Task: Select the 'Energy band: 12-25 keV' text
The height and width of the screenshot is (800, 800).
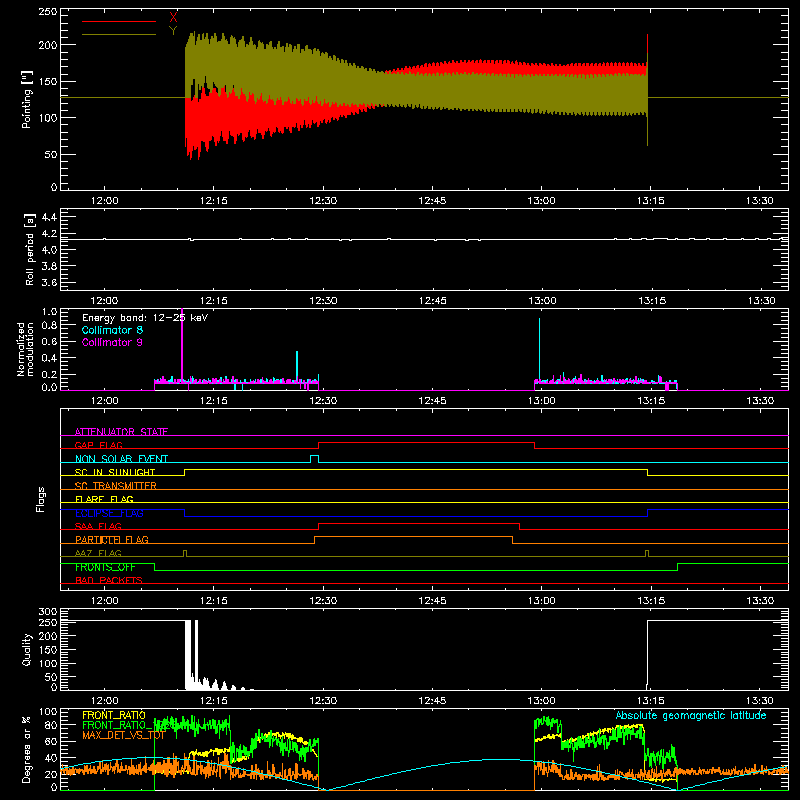Action: 145,318
